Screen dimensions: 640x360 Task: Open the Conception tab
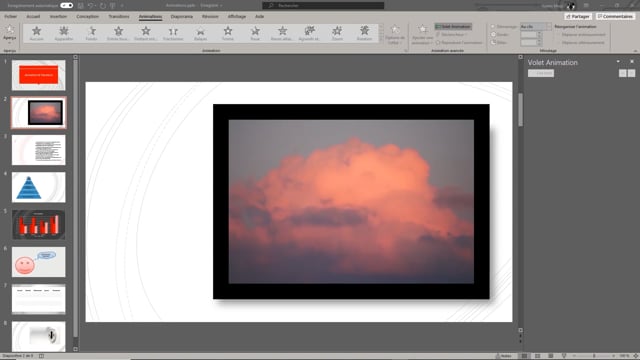click(x=87, y=17)
